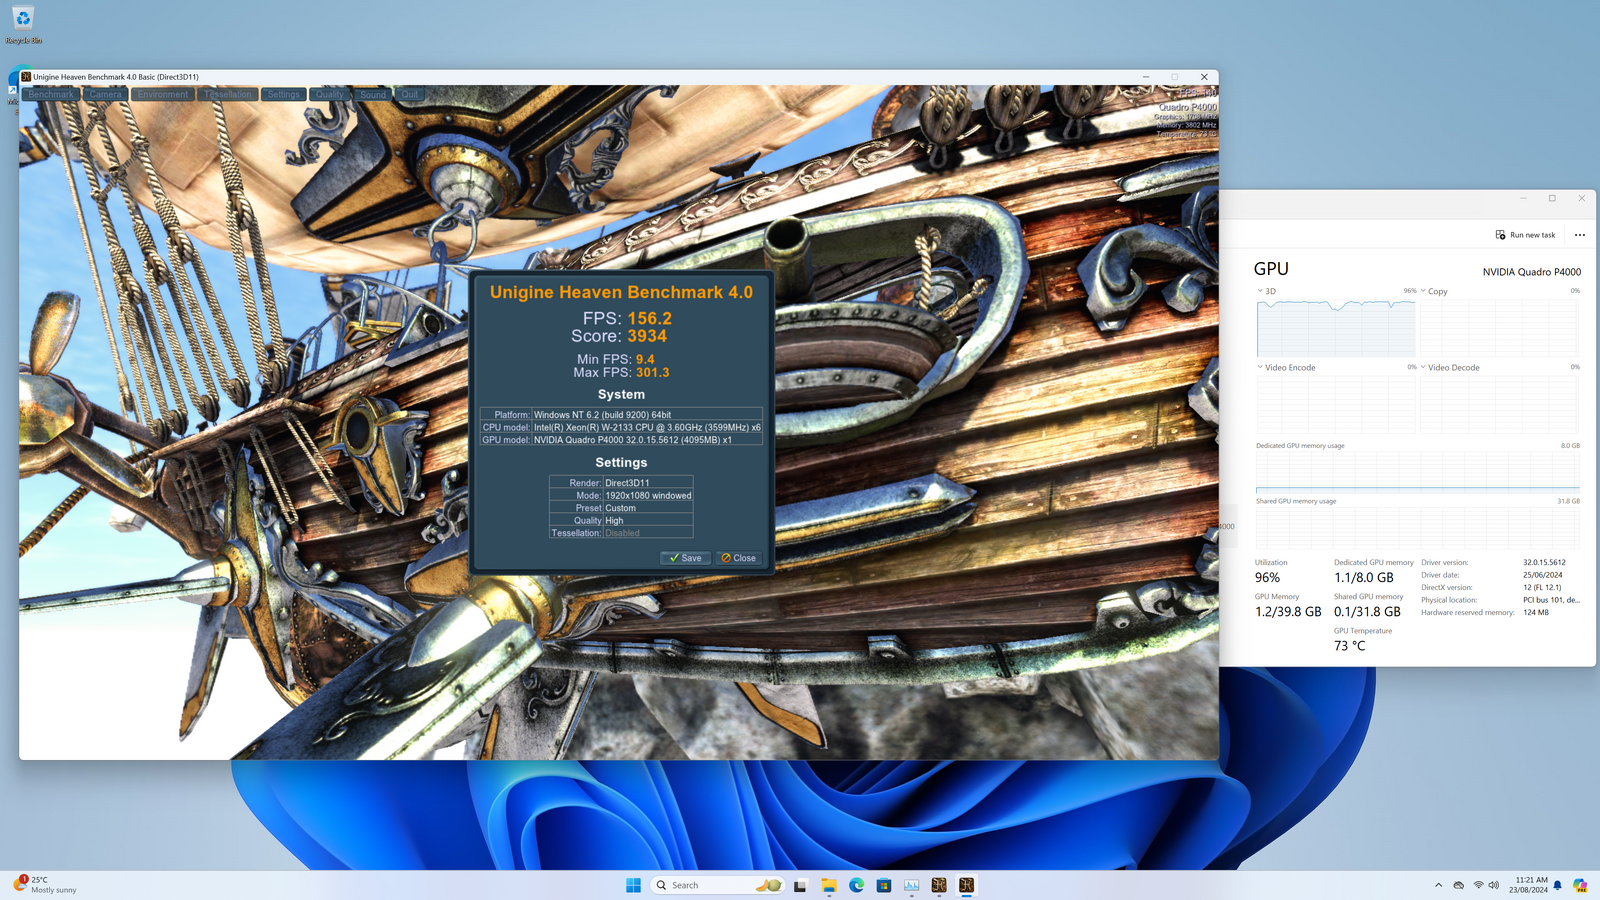Open the Copilot icon in the taskbar

coord(1580,885)
